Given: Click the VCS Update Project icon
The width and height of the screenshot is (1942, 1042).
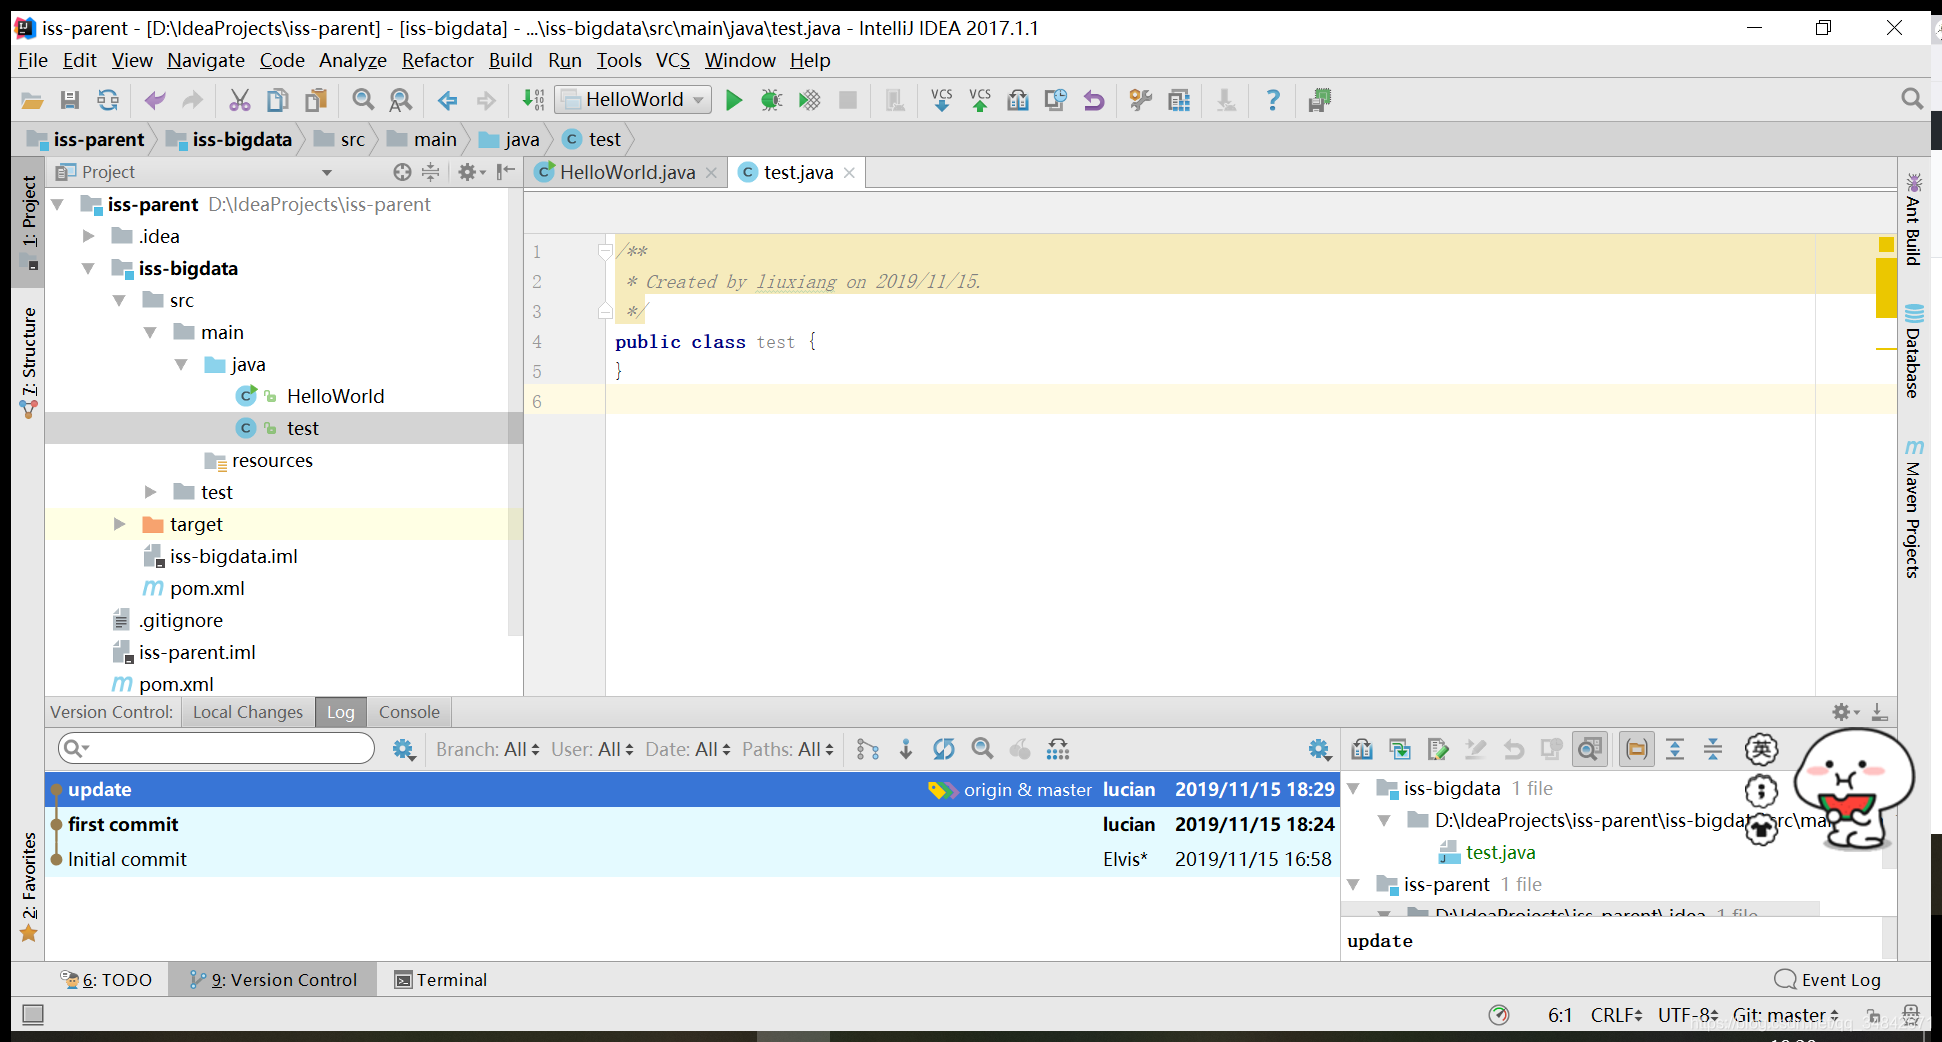Looking at the screenshot, I should [x=942, y=100].
